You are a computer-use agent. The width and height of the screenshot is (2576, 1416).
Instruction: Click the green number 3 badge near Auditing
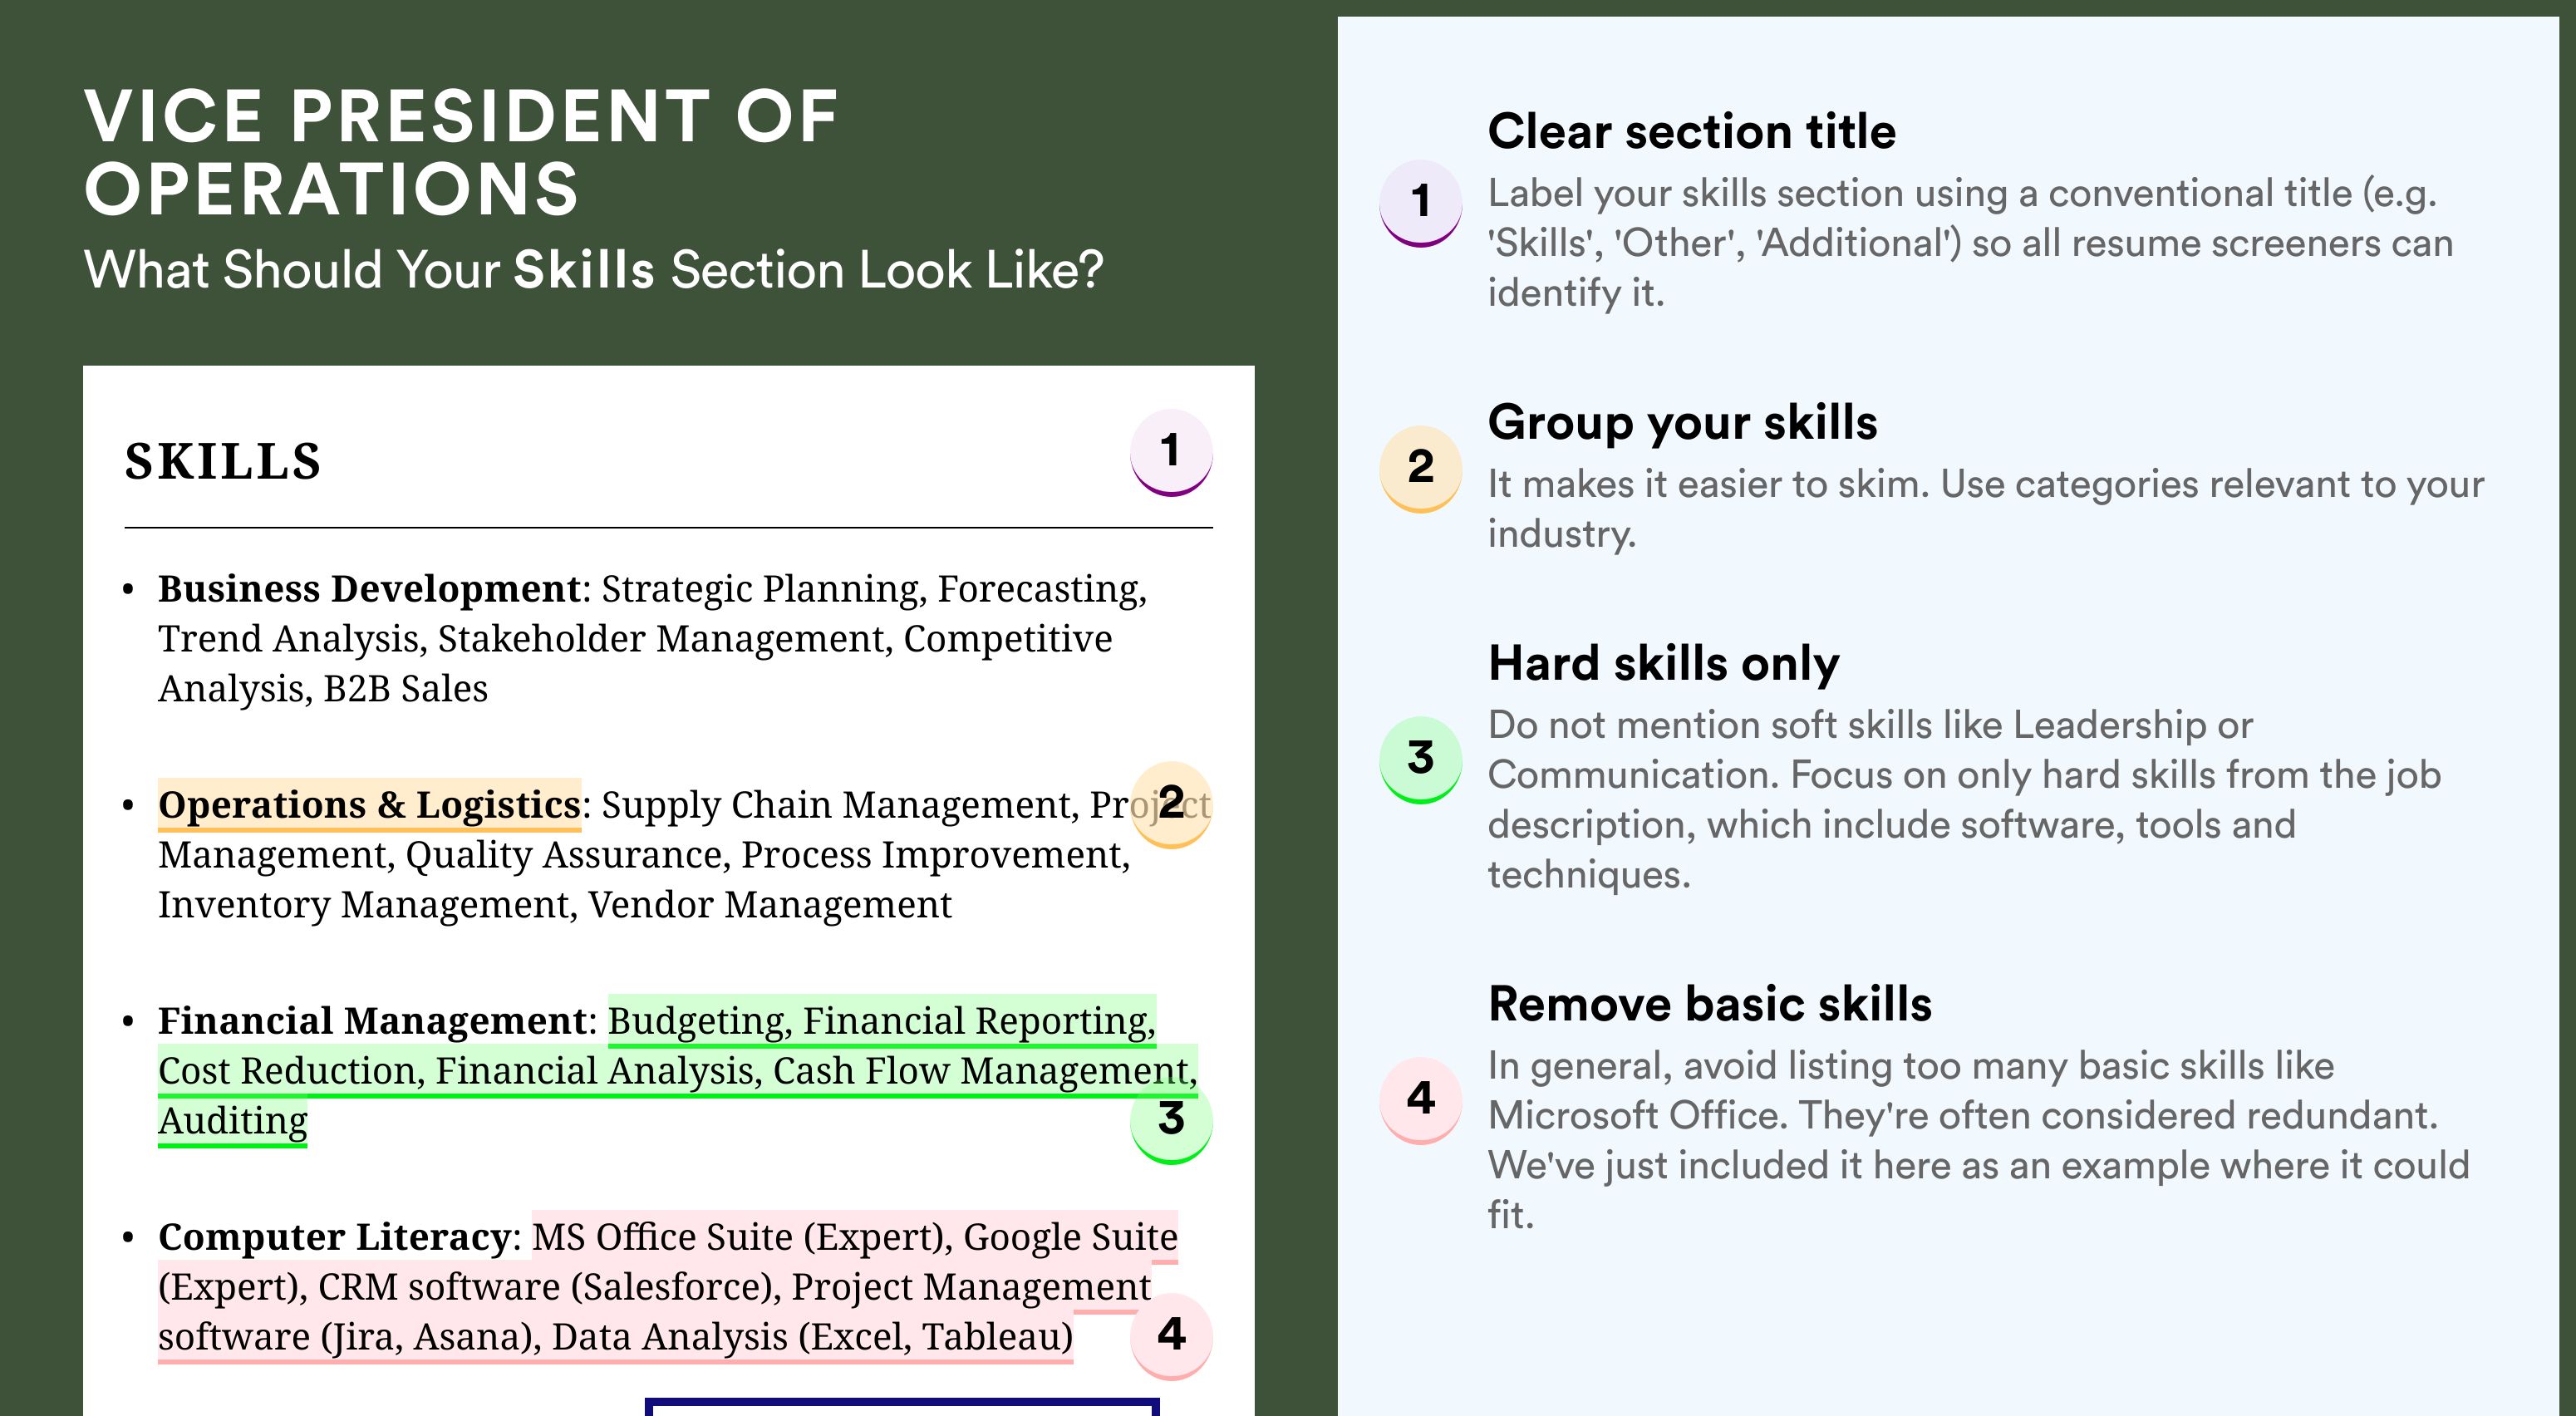pos(1171,1120)
